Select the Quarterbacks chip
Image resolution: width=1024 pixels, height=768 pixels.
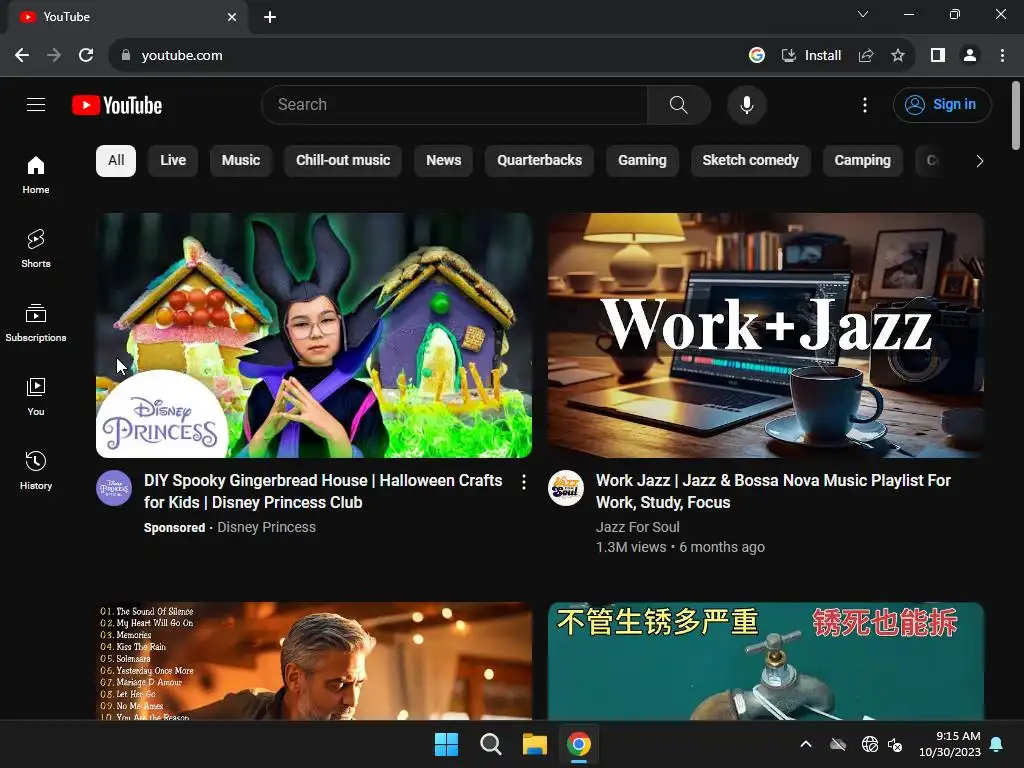(x=539, y=161)
